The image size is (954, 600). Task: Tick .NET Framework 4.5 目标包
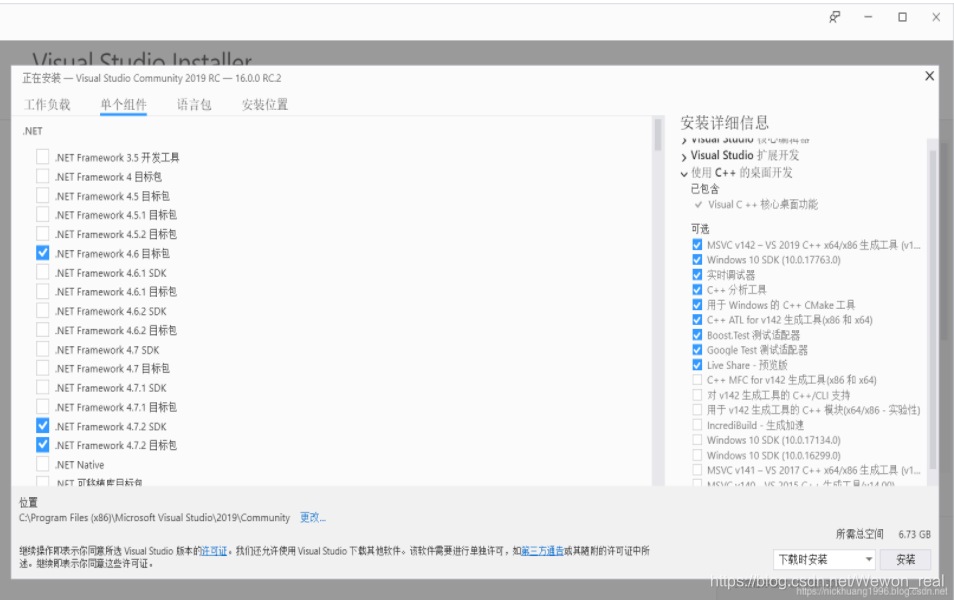(43, 196)
